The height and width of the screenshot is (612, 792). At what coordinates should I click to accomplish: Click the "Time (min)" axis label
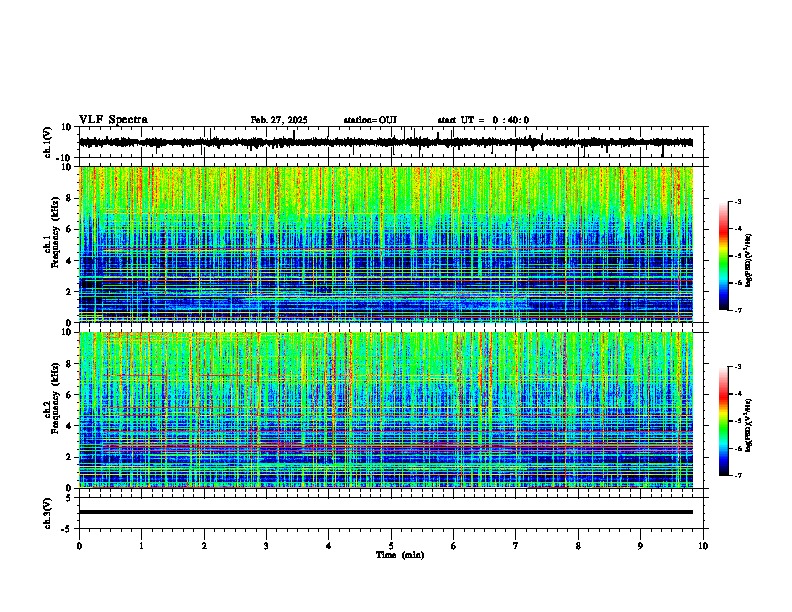(x=400, y=555)
